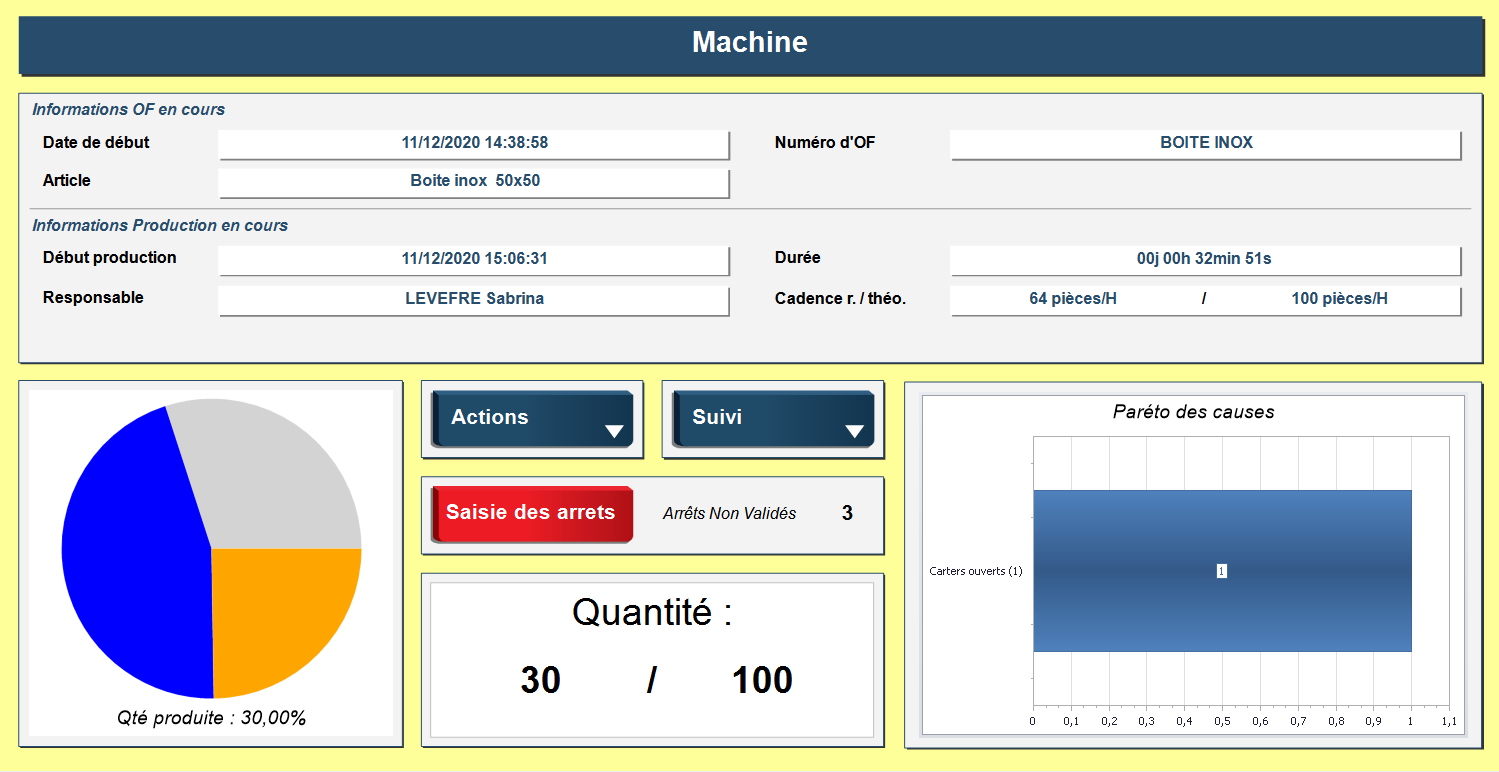Click the theoretical cadence '100 pièces/H'
The width and height of the screenshot is (1499, 772).
(x=1339, y=299)
